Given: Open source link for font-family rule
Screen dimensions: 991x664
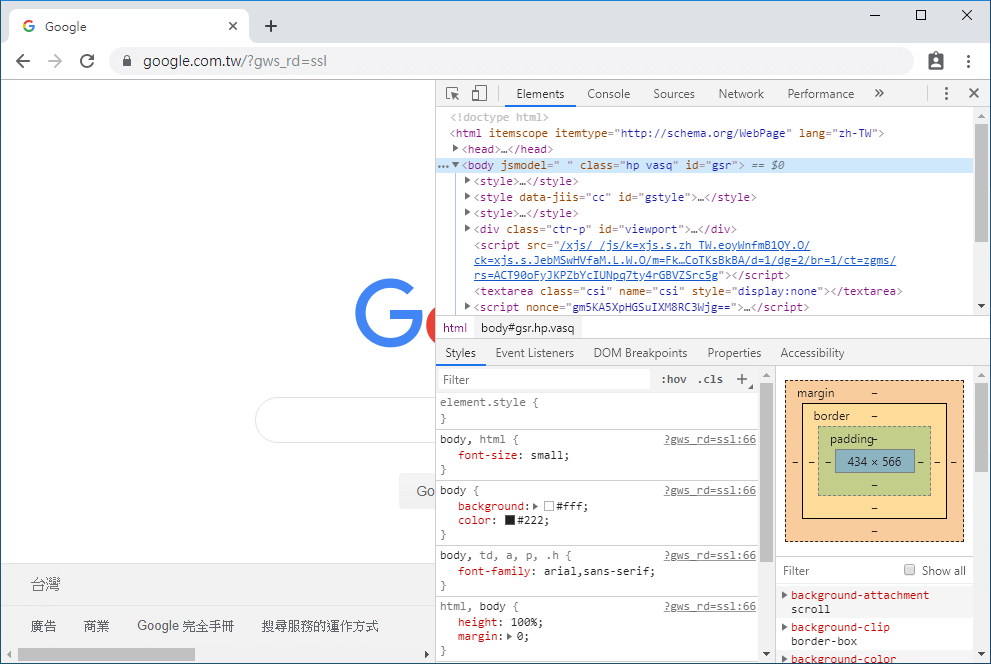Looking at the screenshot, I should click(710, 555).
